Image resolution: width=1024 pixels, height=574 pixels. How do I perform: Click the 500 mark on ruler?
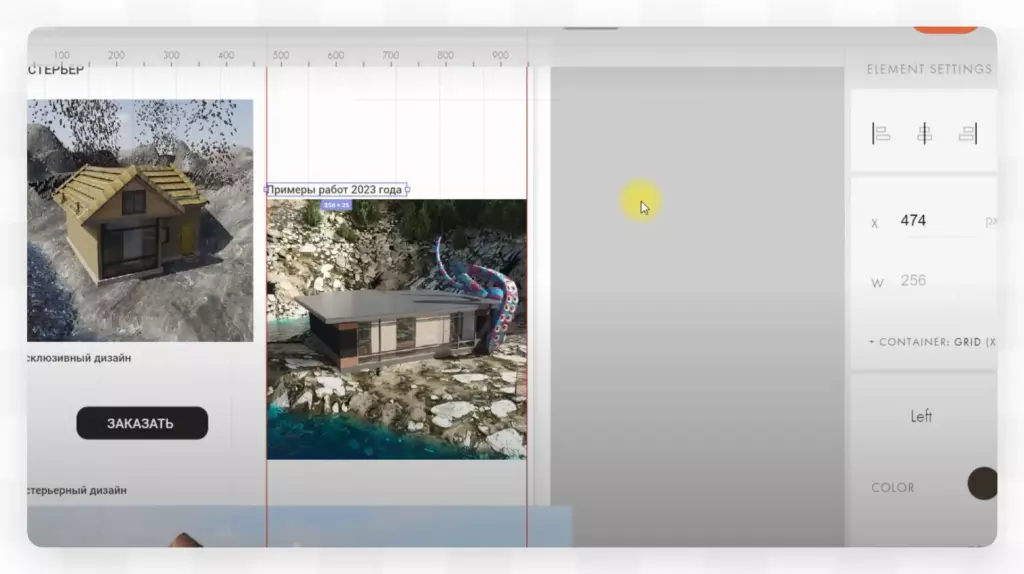click(x=281, y=56)
